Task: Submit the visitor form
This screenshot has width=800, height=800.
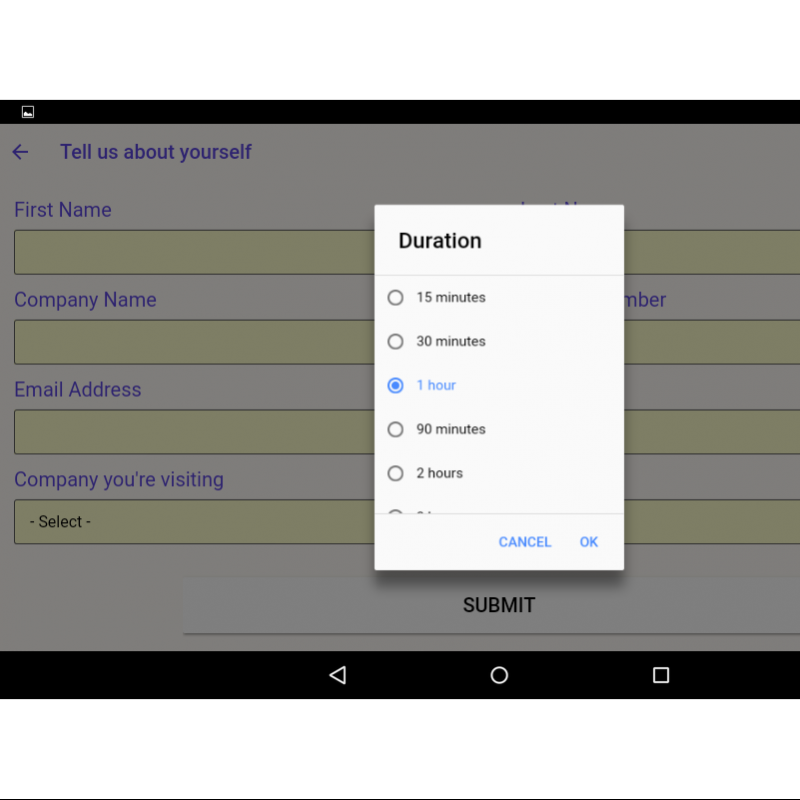Action: [x=499, y=605]
